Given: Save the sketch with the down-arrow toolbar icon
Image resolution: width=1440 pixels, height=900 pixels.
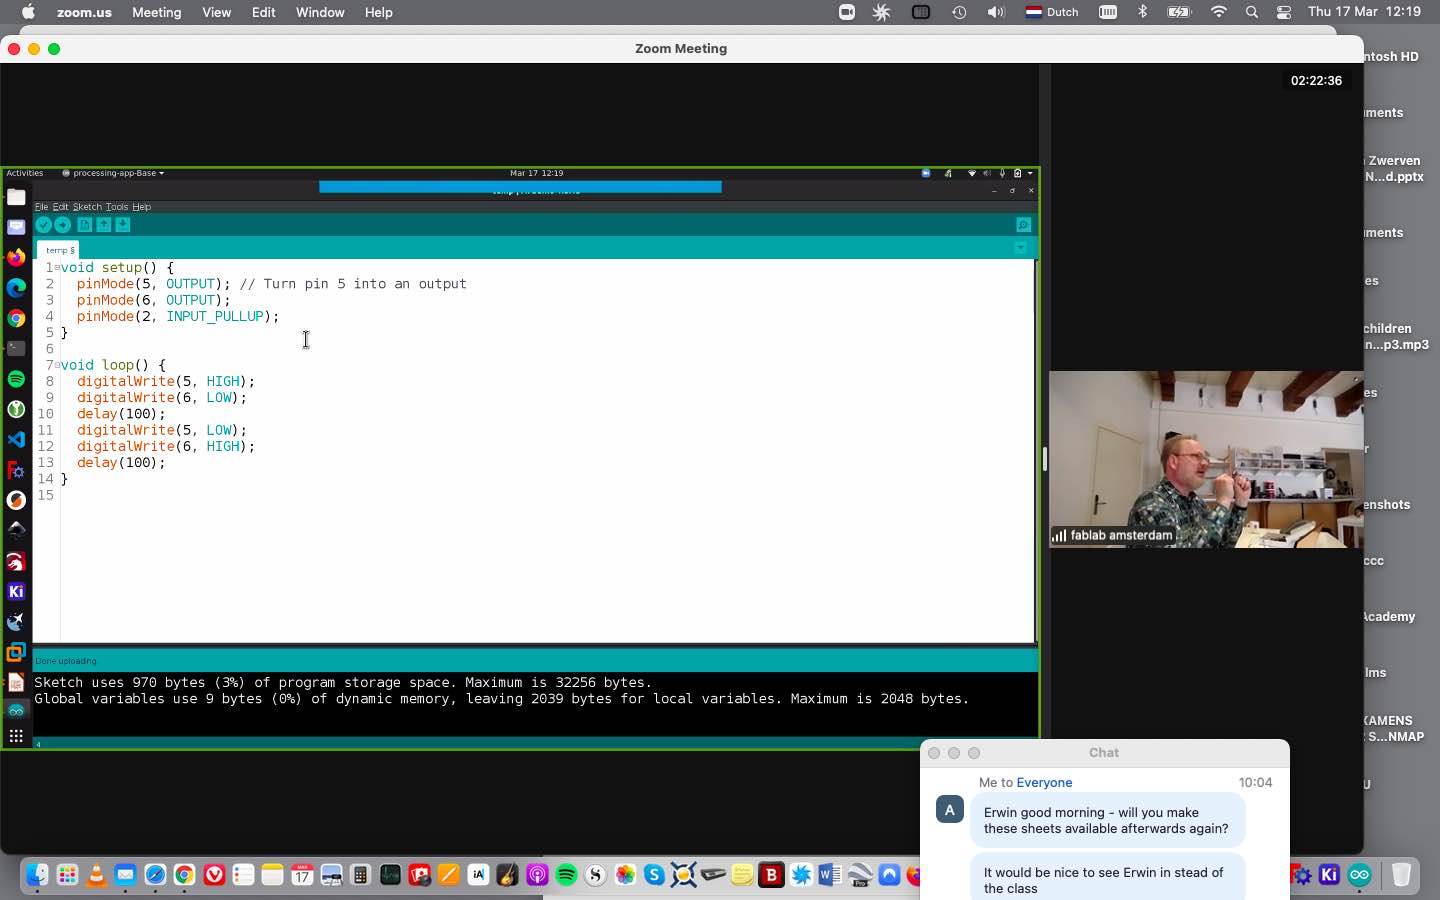Looking at the screenshot, I should [x=122, y=225].
